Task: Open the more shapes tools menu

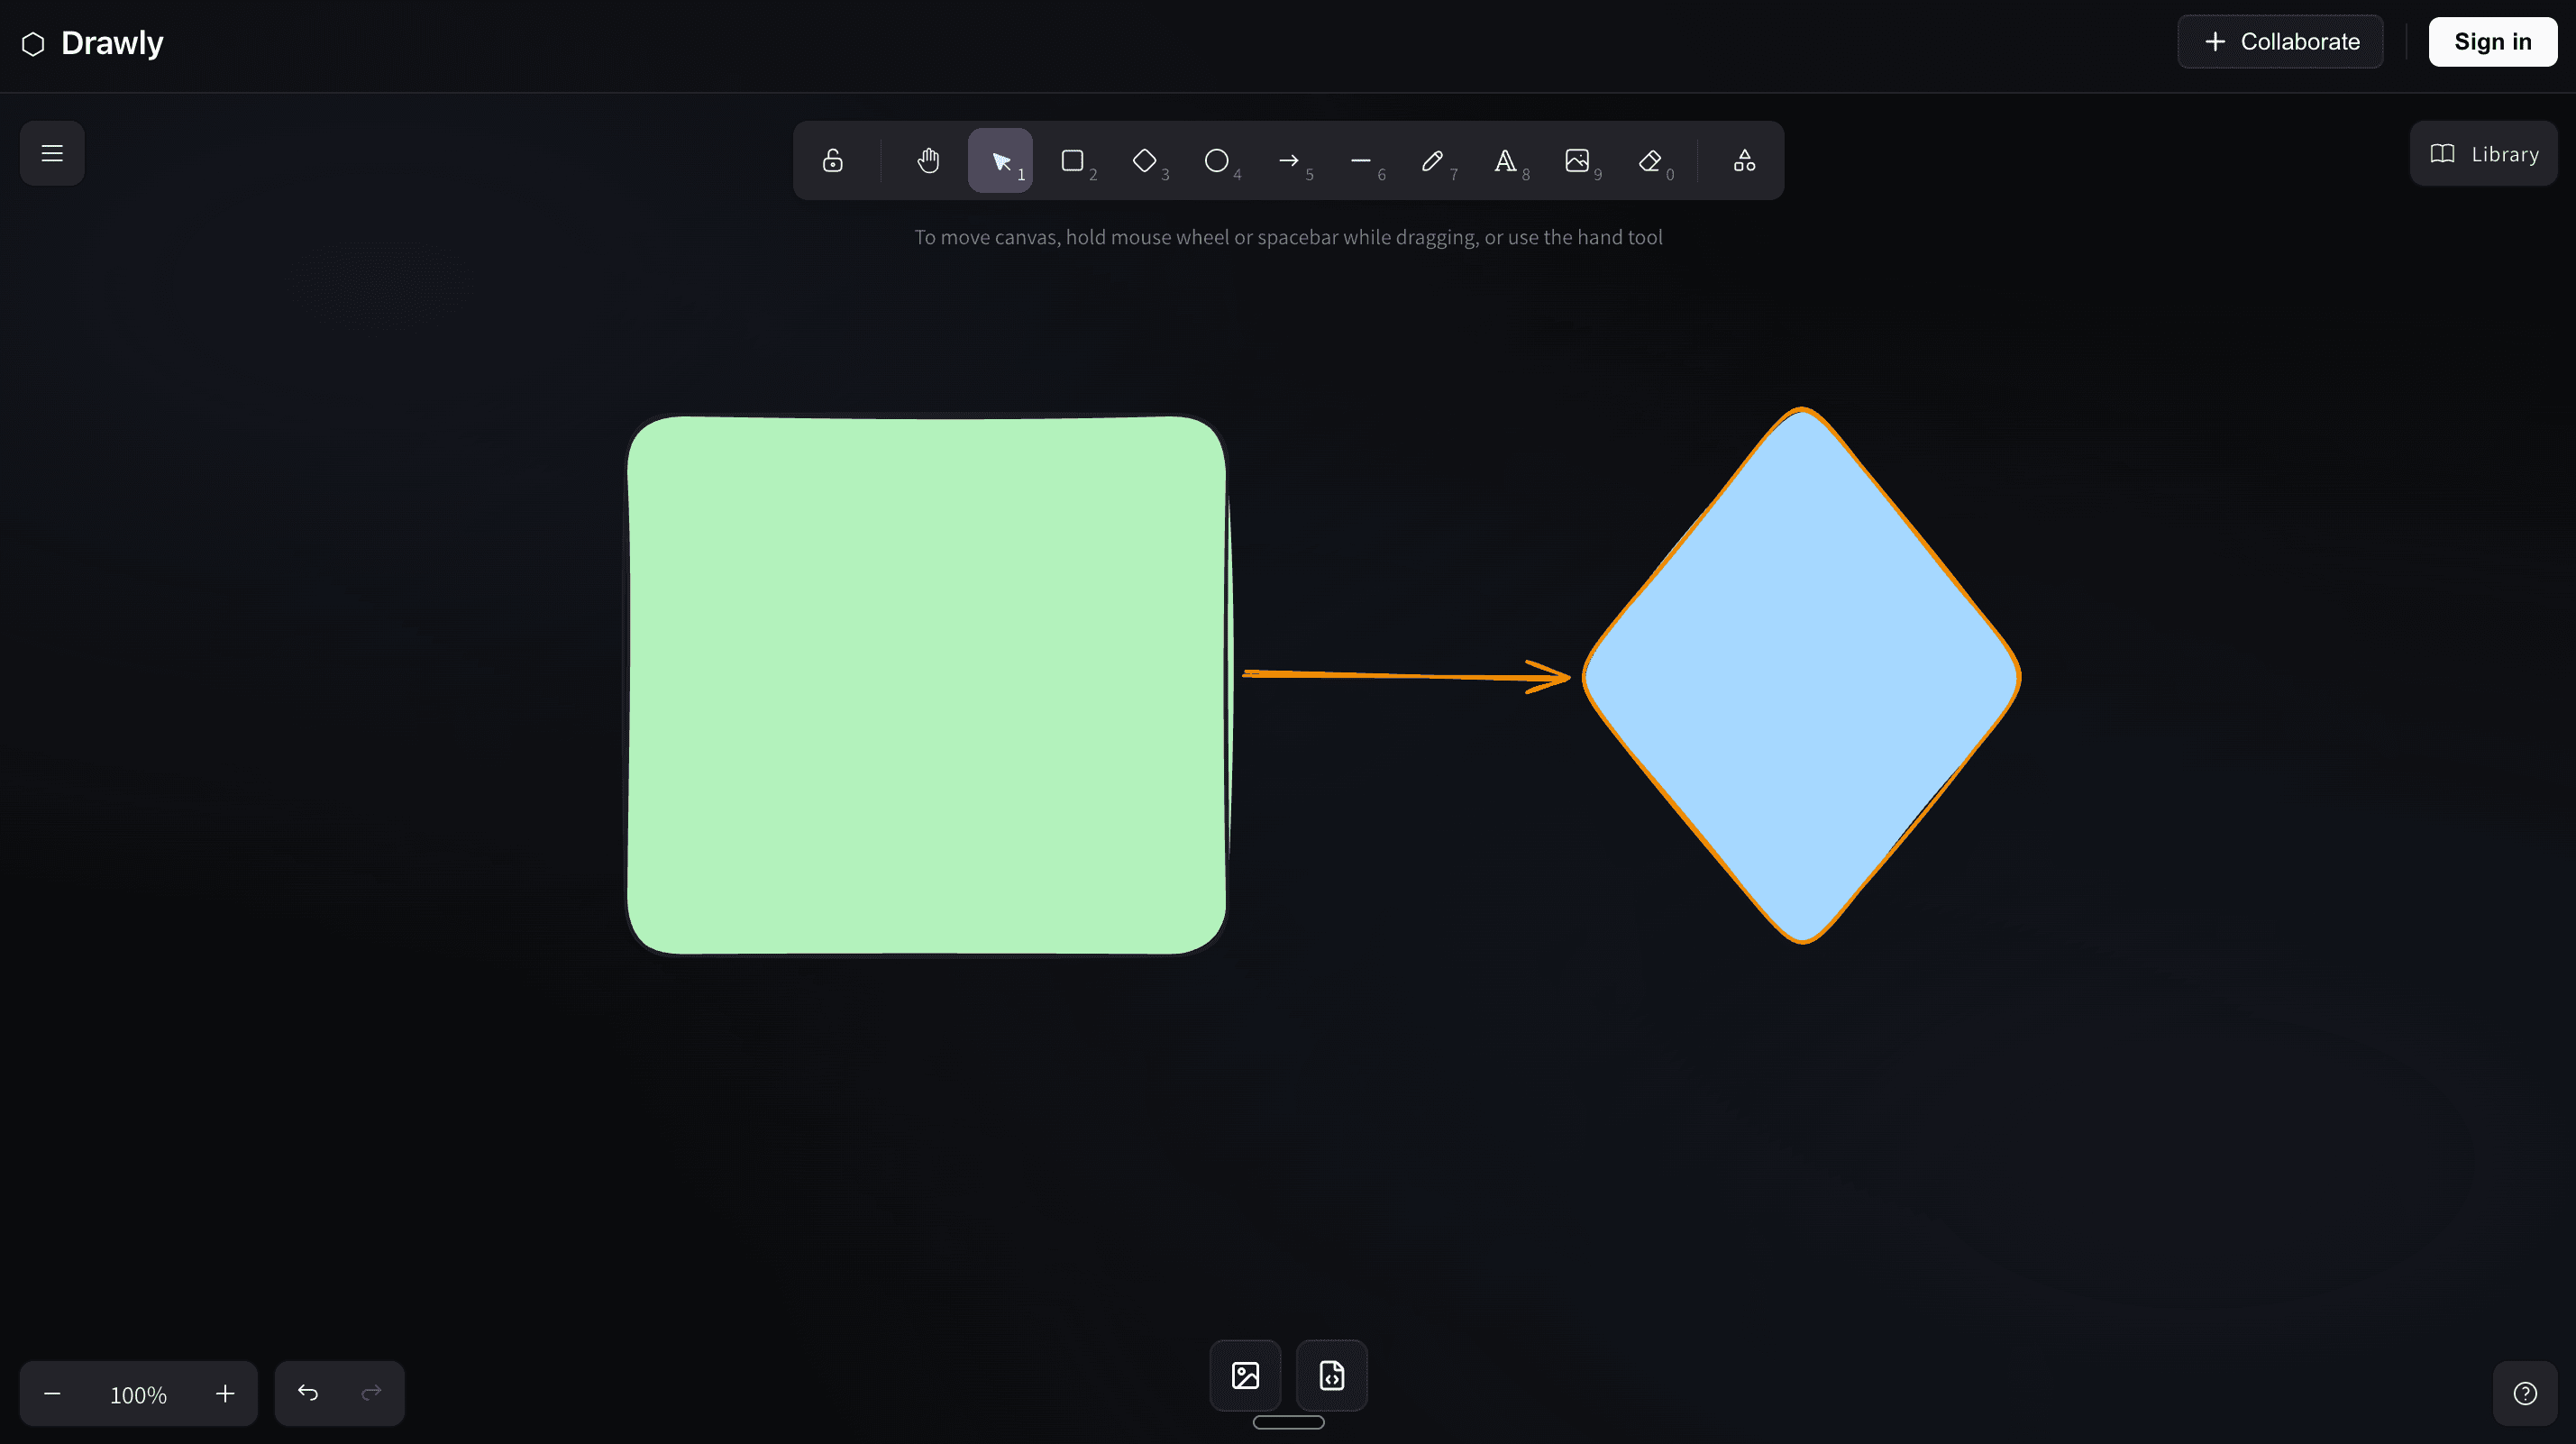Action: (1744, 160)
